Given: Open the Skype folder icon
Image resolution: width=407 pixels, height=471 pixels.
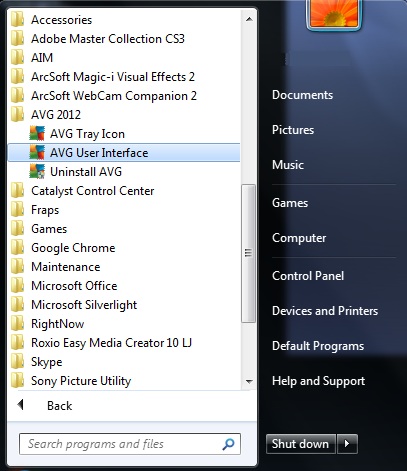Looking at the screenshot, I should click(x=17, y=362).
